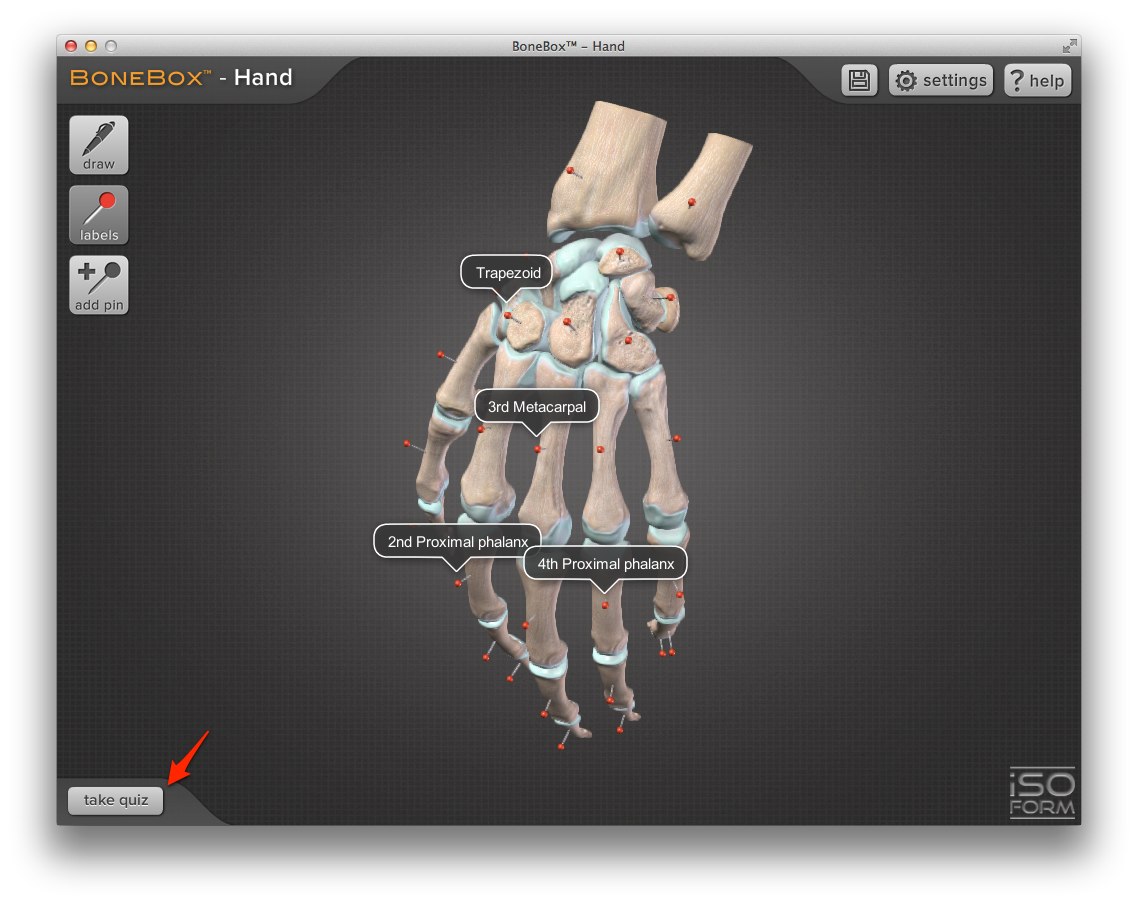Select the 2nd Proximal phalanx label

[457, 541]
